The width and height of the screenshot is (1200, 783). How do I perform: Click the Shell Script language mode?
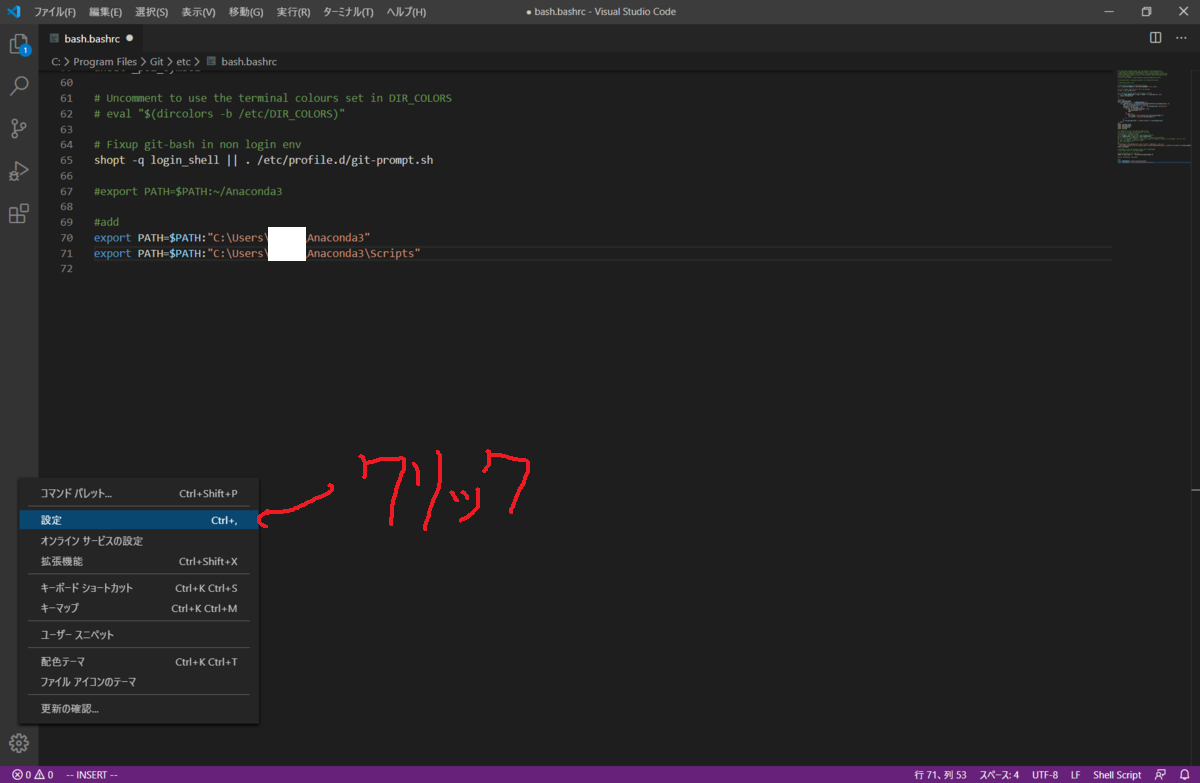tap(1117, 775)
